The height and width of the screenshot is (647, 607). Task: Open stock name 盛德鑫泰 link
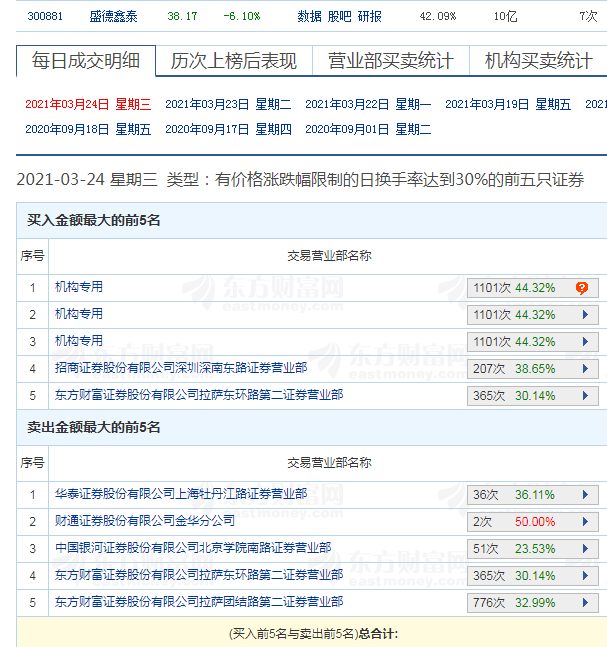click(113, 16)
